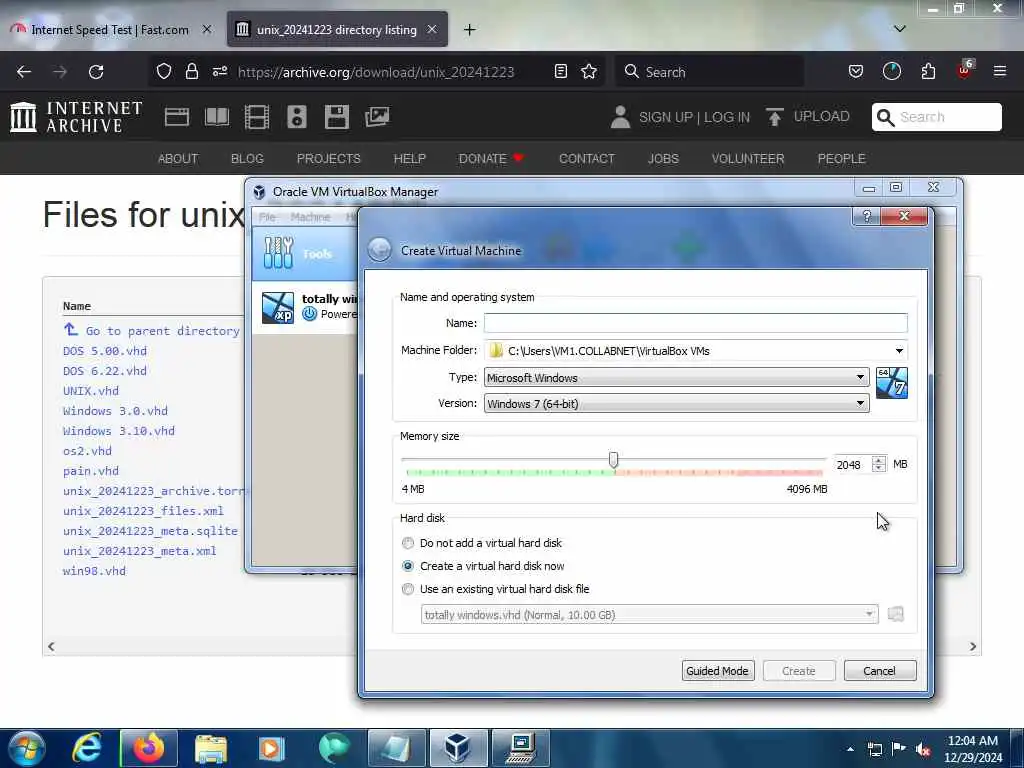Open the BLOG menu item
The image size is (1024, 768).
(x=247, y=159)
